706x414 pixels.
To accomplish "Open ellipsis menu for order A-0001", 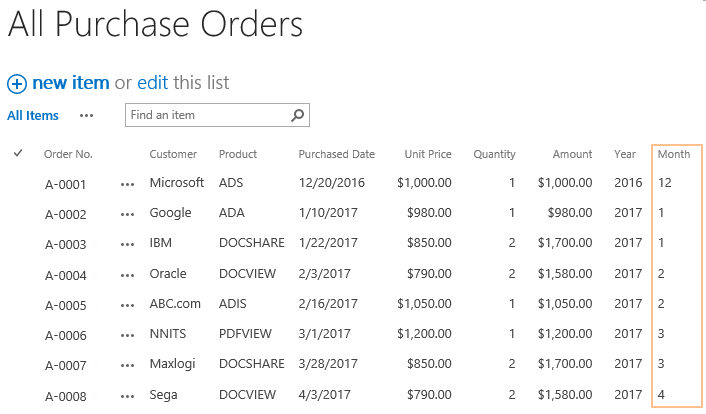I will click(127, 184).
